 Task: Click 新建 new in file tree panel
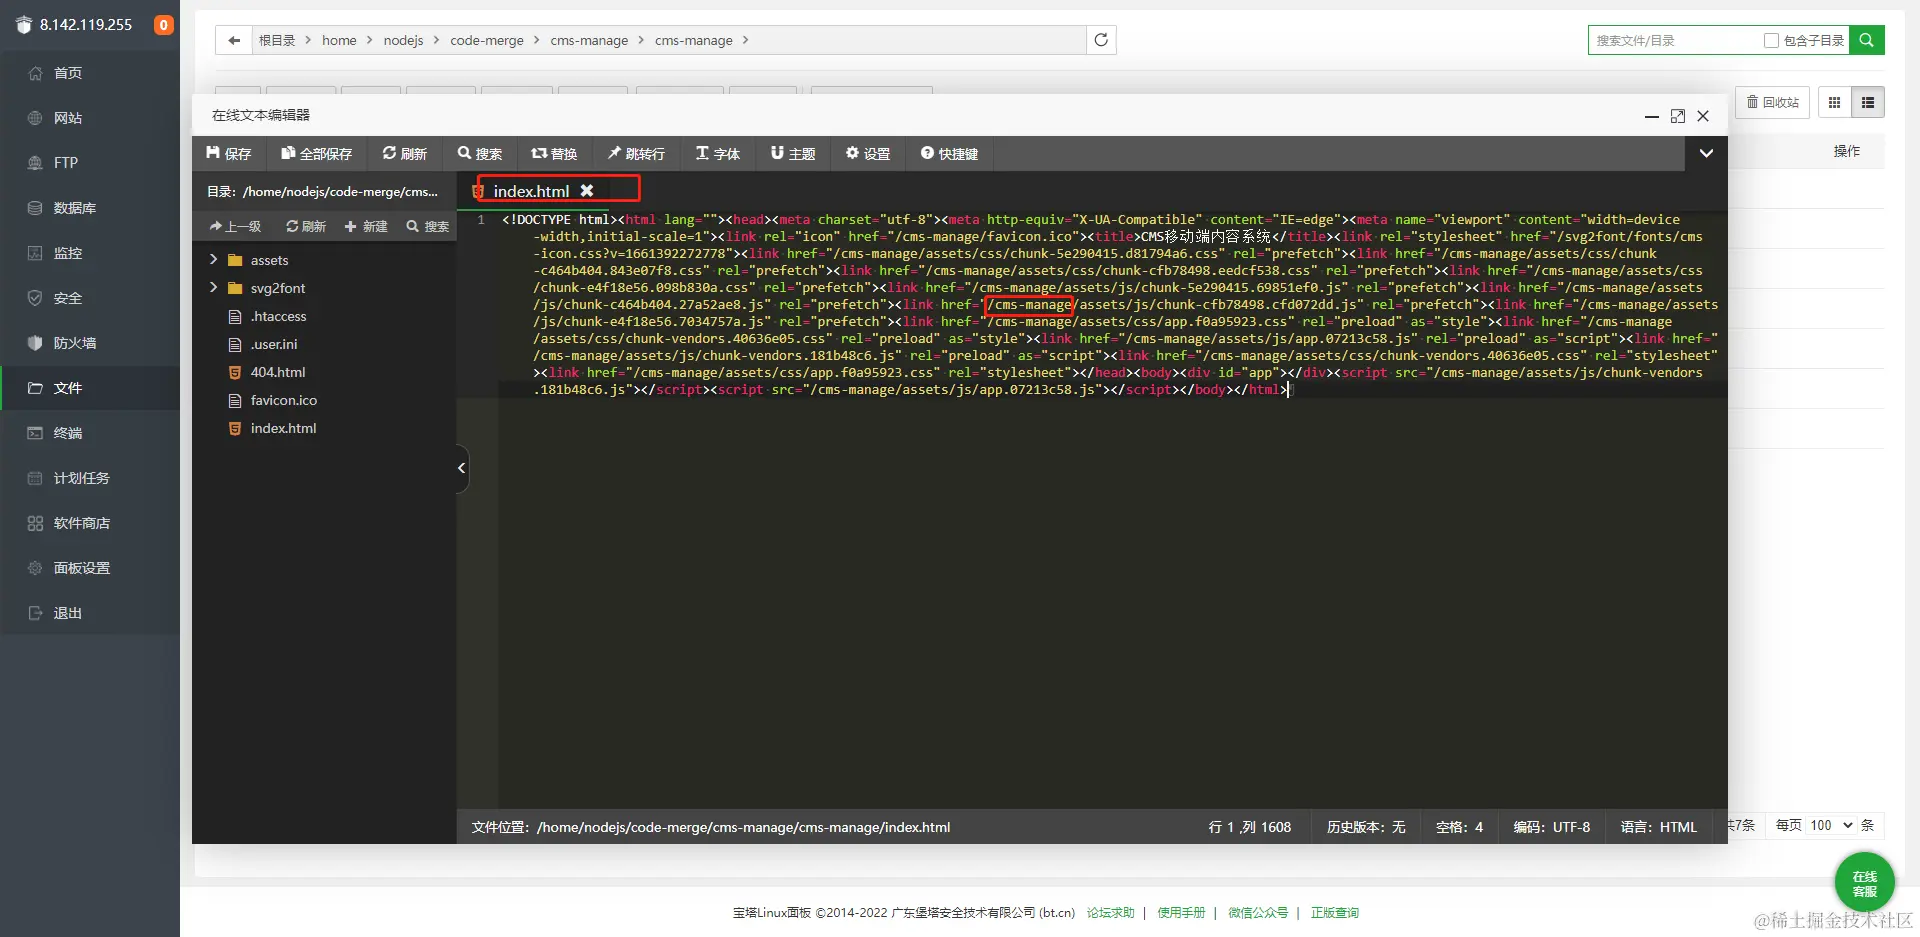366,227
